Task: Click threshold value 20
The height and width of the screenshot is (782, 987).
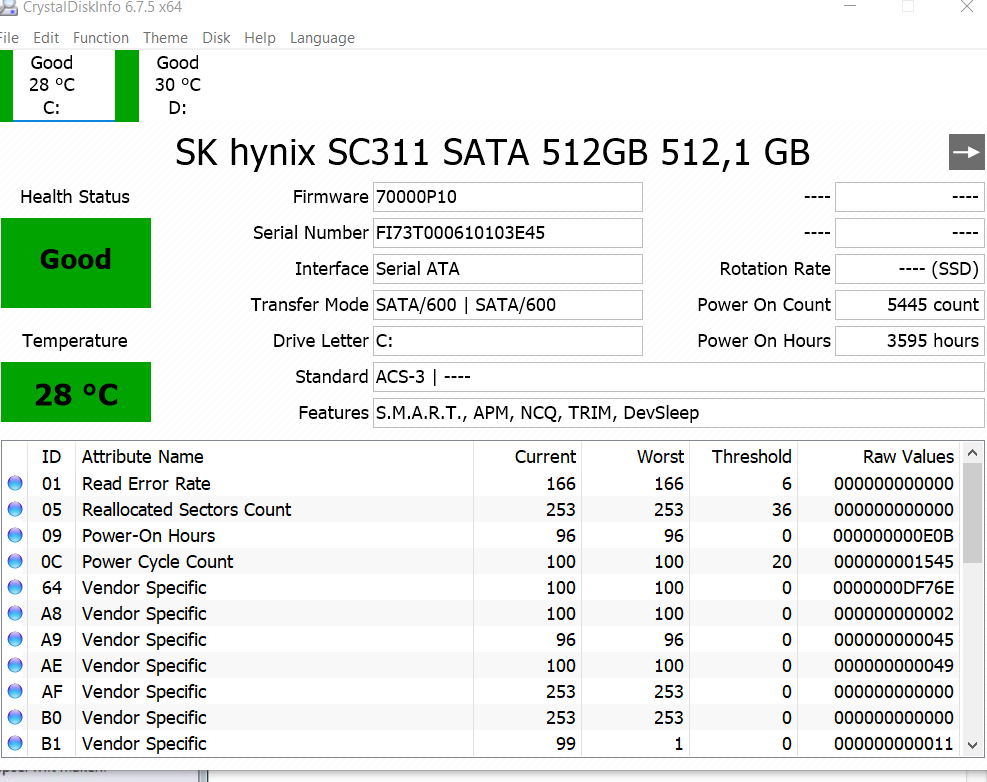Action: click(782, 561)
